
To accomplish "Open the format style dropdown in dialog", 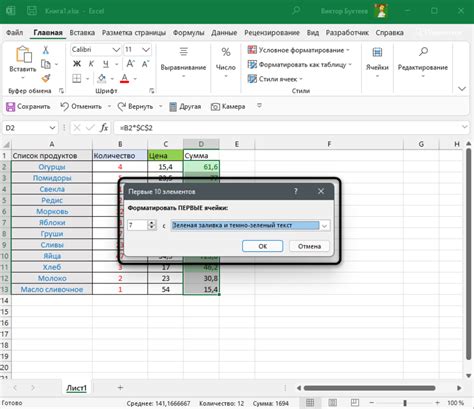I will (x=324, y=226).
